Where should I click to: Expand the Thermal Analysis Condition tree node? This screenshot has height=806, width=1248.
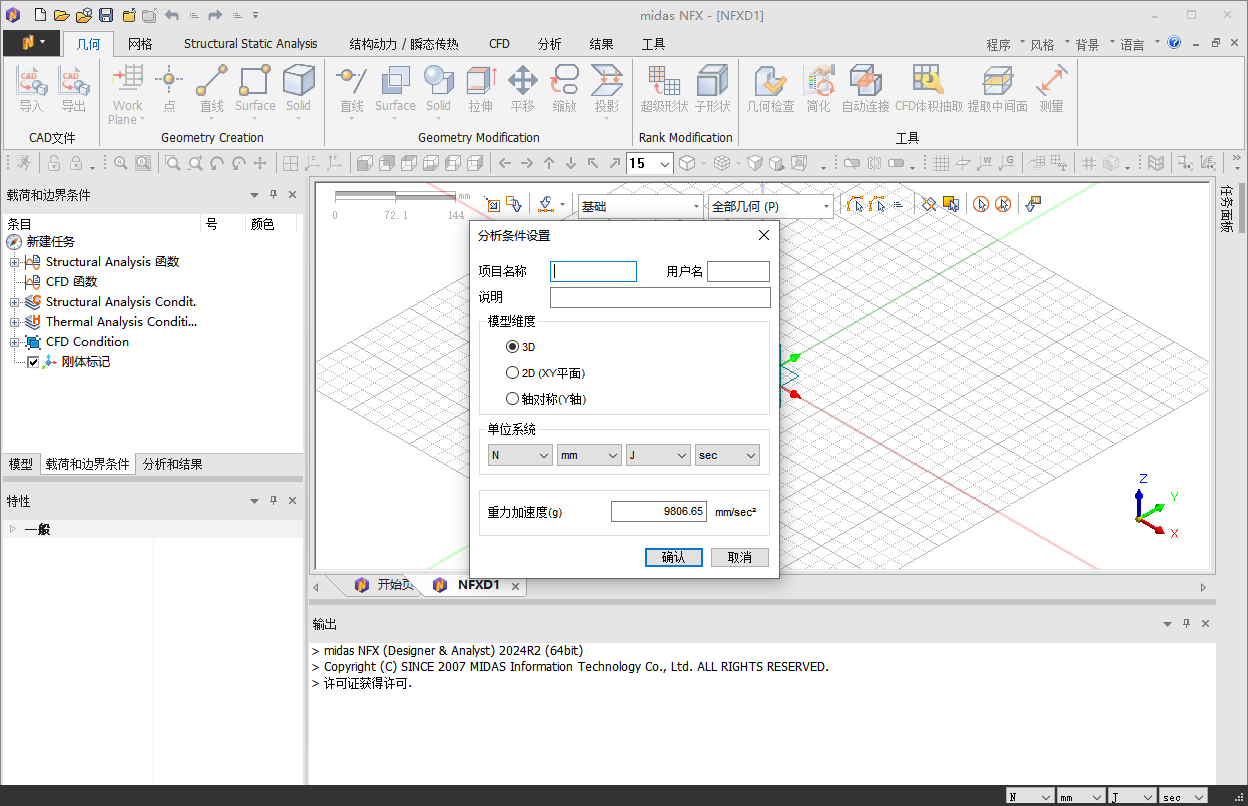[14, 322]
